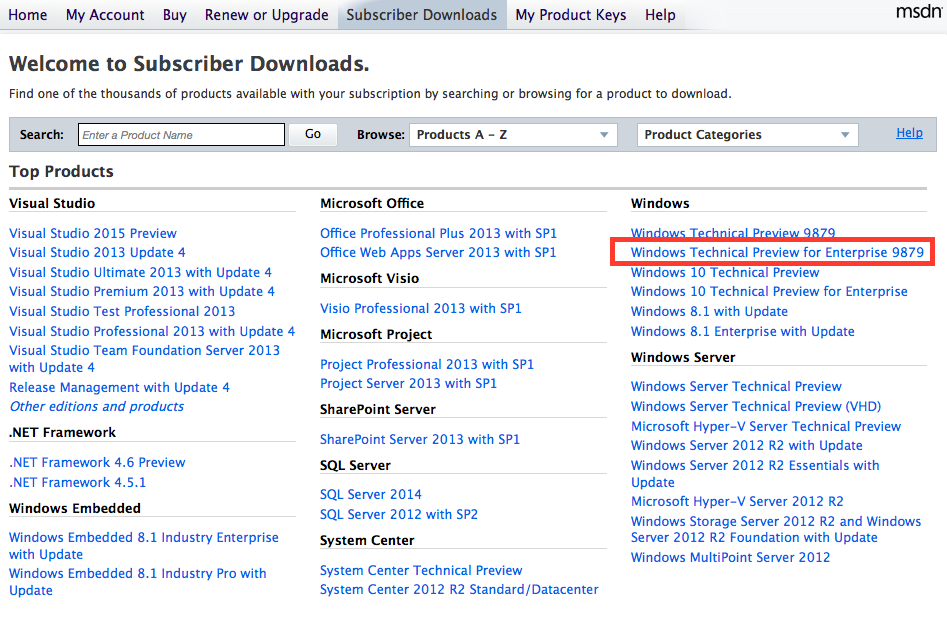Open Windows 10 Technical Preview

tap(725, 272)
